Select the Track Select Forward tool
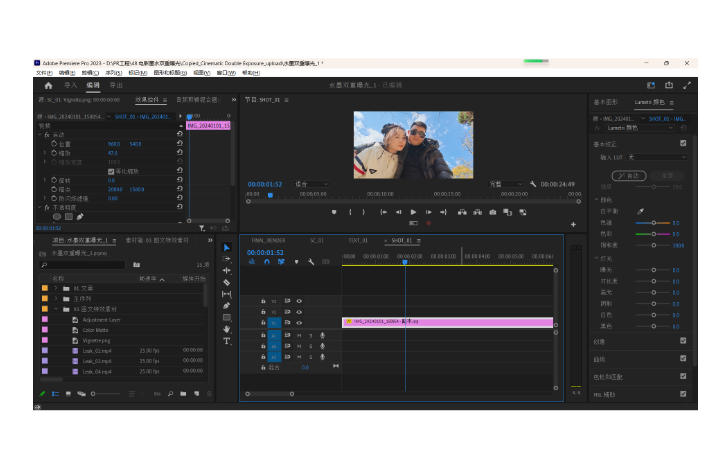 point(226,259)
